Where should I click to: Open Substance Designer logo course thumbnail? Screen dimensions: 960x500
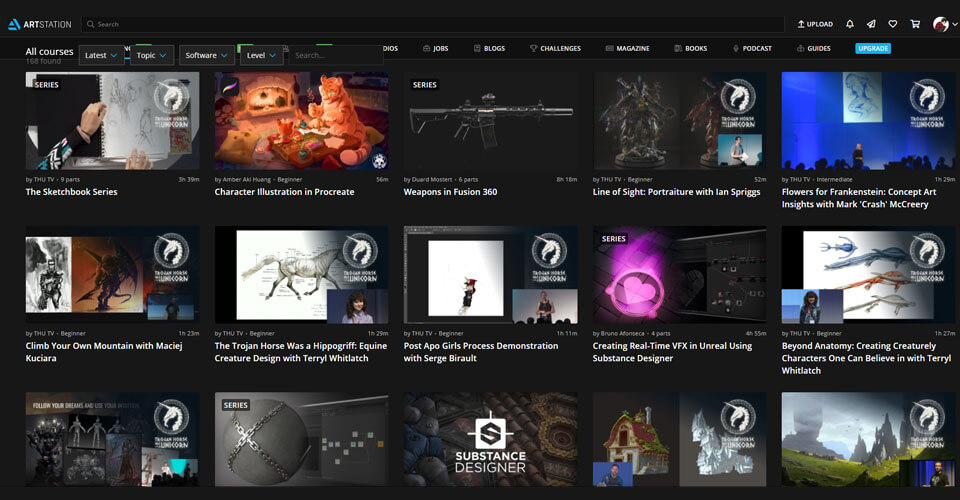pyautogui.click(x=490, y=439)
